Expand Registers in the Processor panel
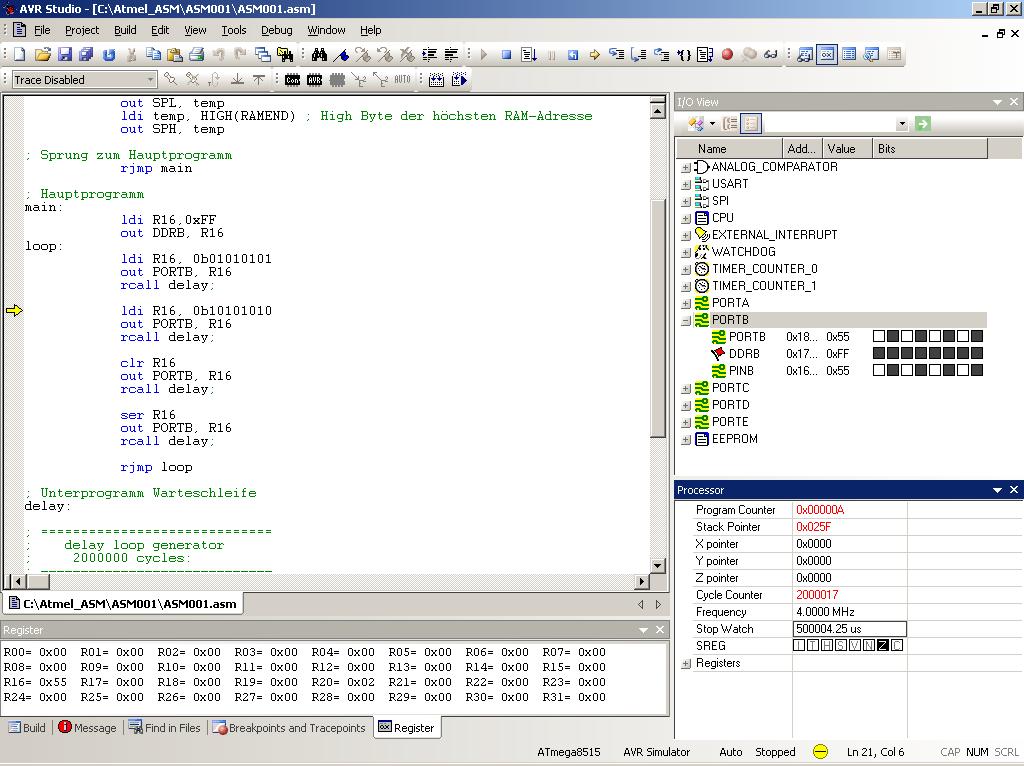Screen dimensions: 1024x766 [x=686, y=663]
